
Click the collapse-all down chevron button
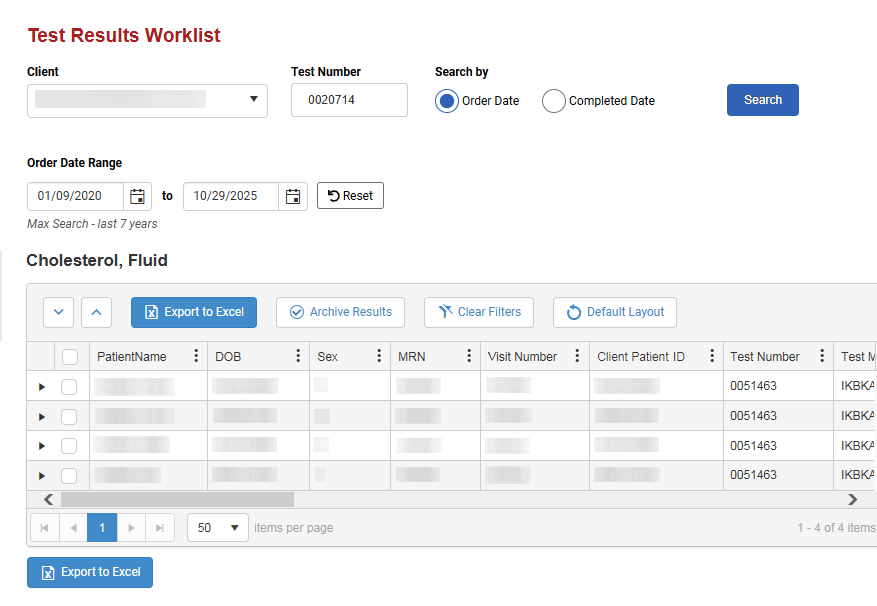click(58, 312)
